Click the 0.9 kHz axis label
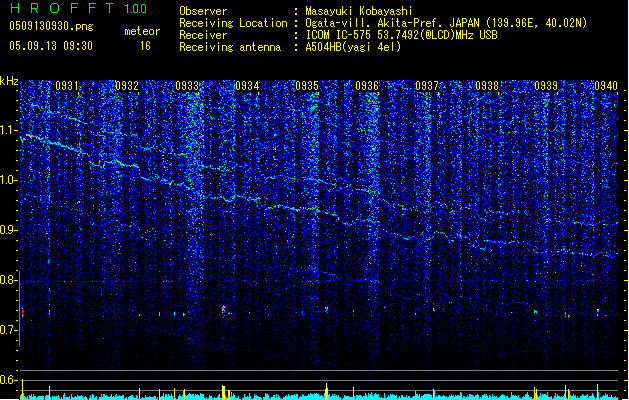 coord(8,230)
